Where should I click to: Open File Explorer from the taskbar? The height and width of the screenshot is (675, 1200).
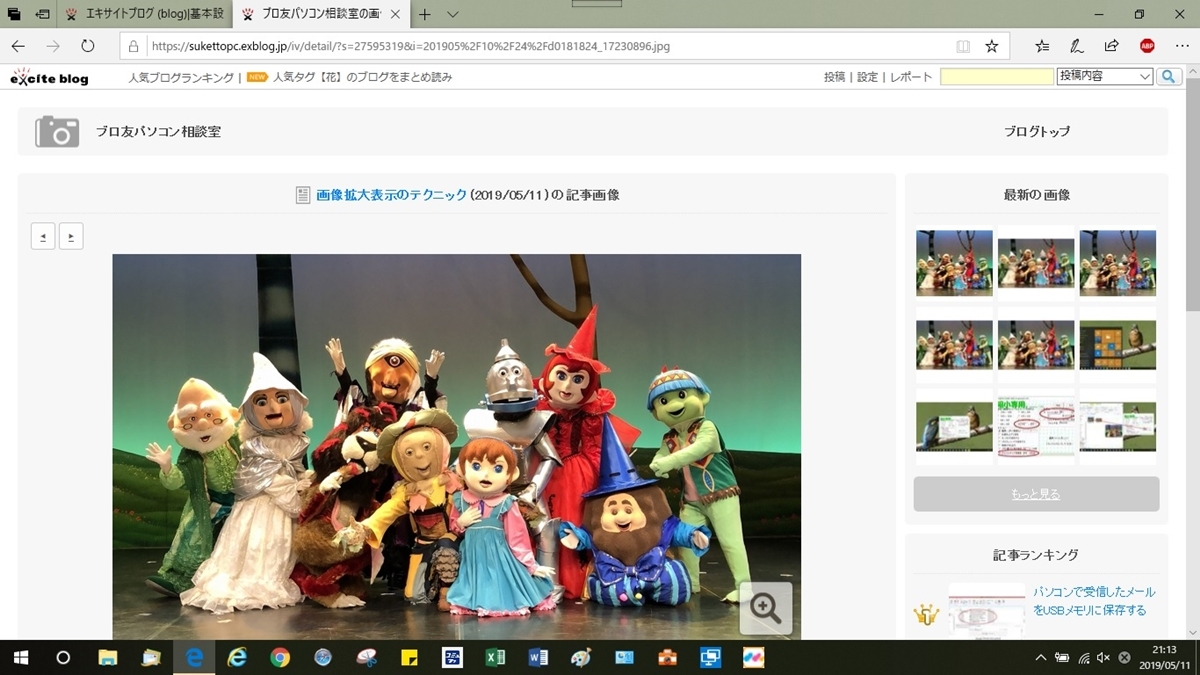pos(107,658)
